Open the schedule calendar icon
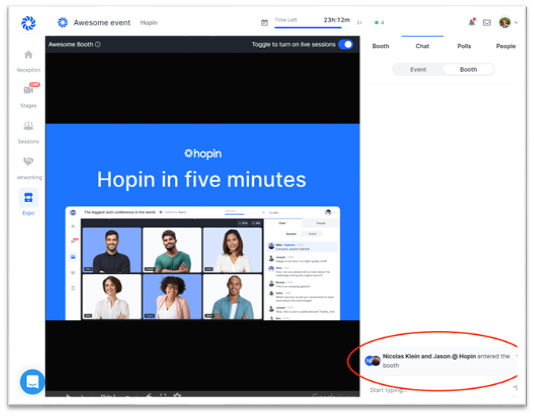Viewport: 534px width, 416px height. pos(264,22)
